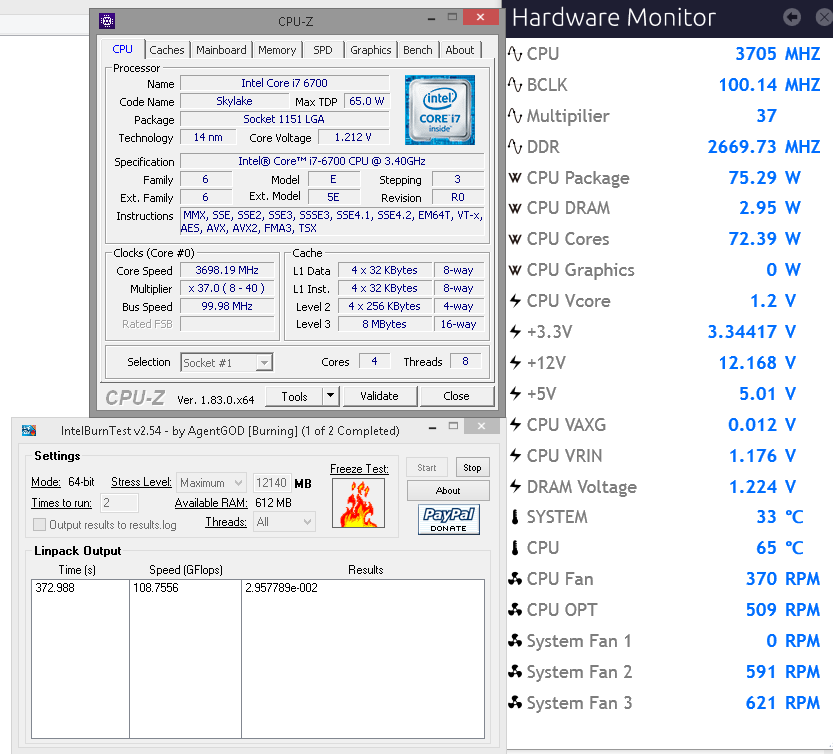Click the Multiplier x 37.0 value in CPU-Z
The width and height of the screenshot is (833, 754).
coord(227,288)
